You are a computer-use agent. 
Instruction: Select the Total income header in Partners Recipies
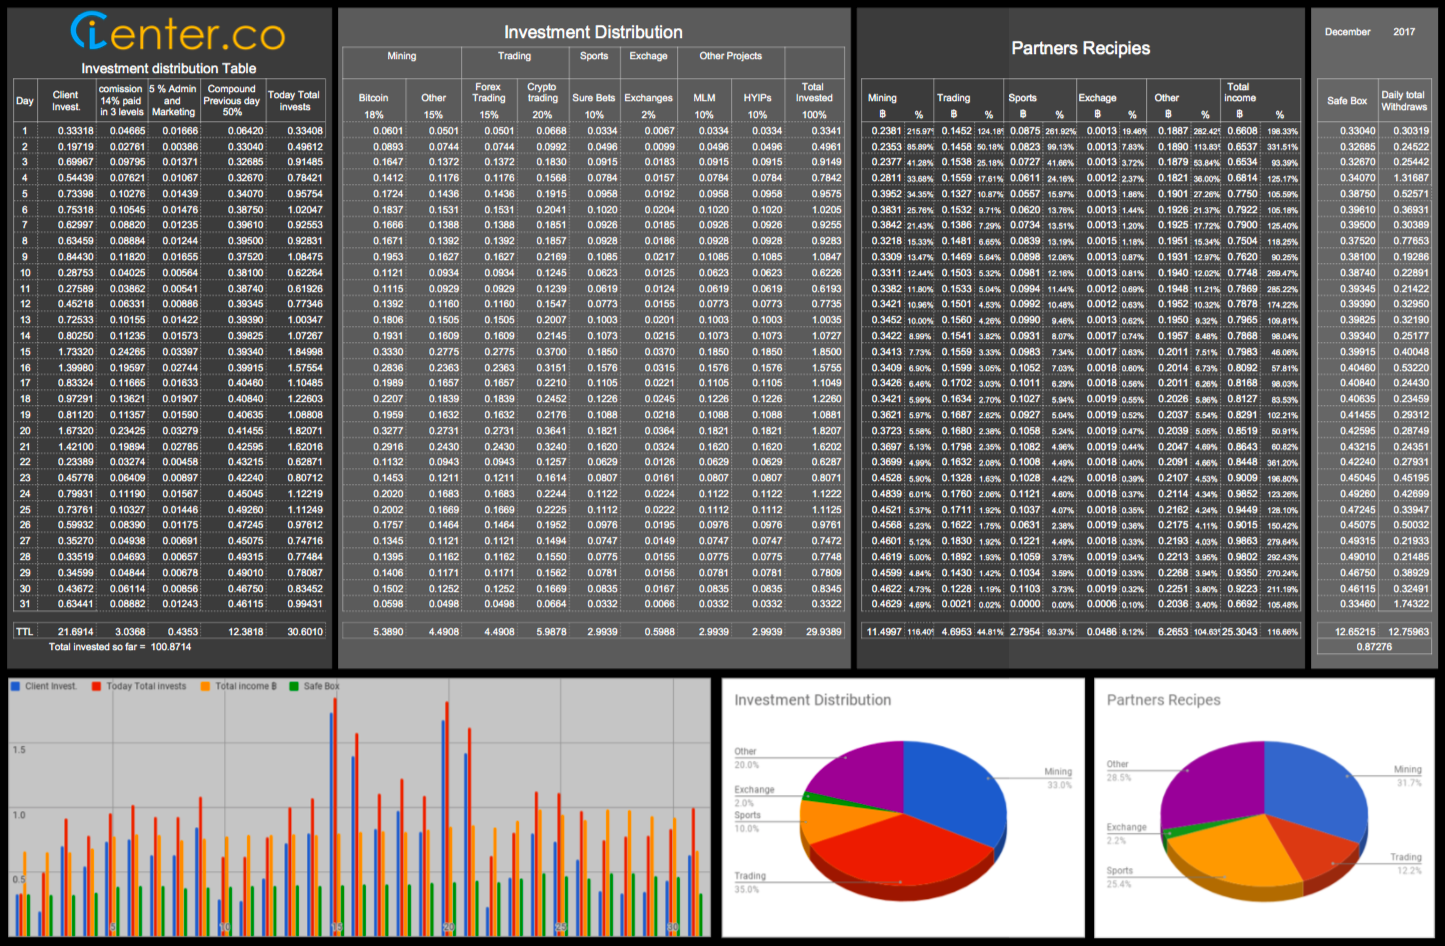tap(1238, 92)
